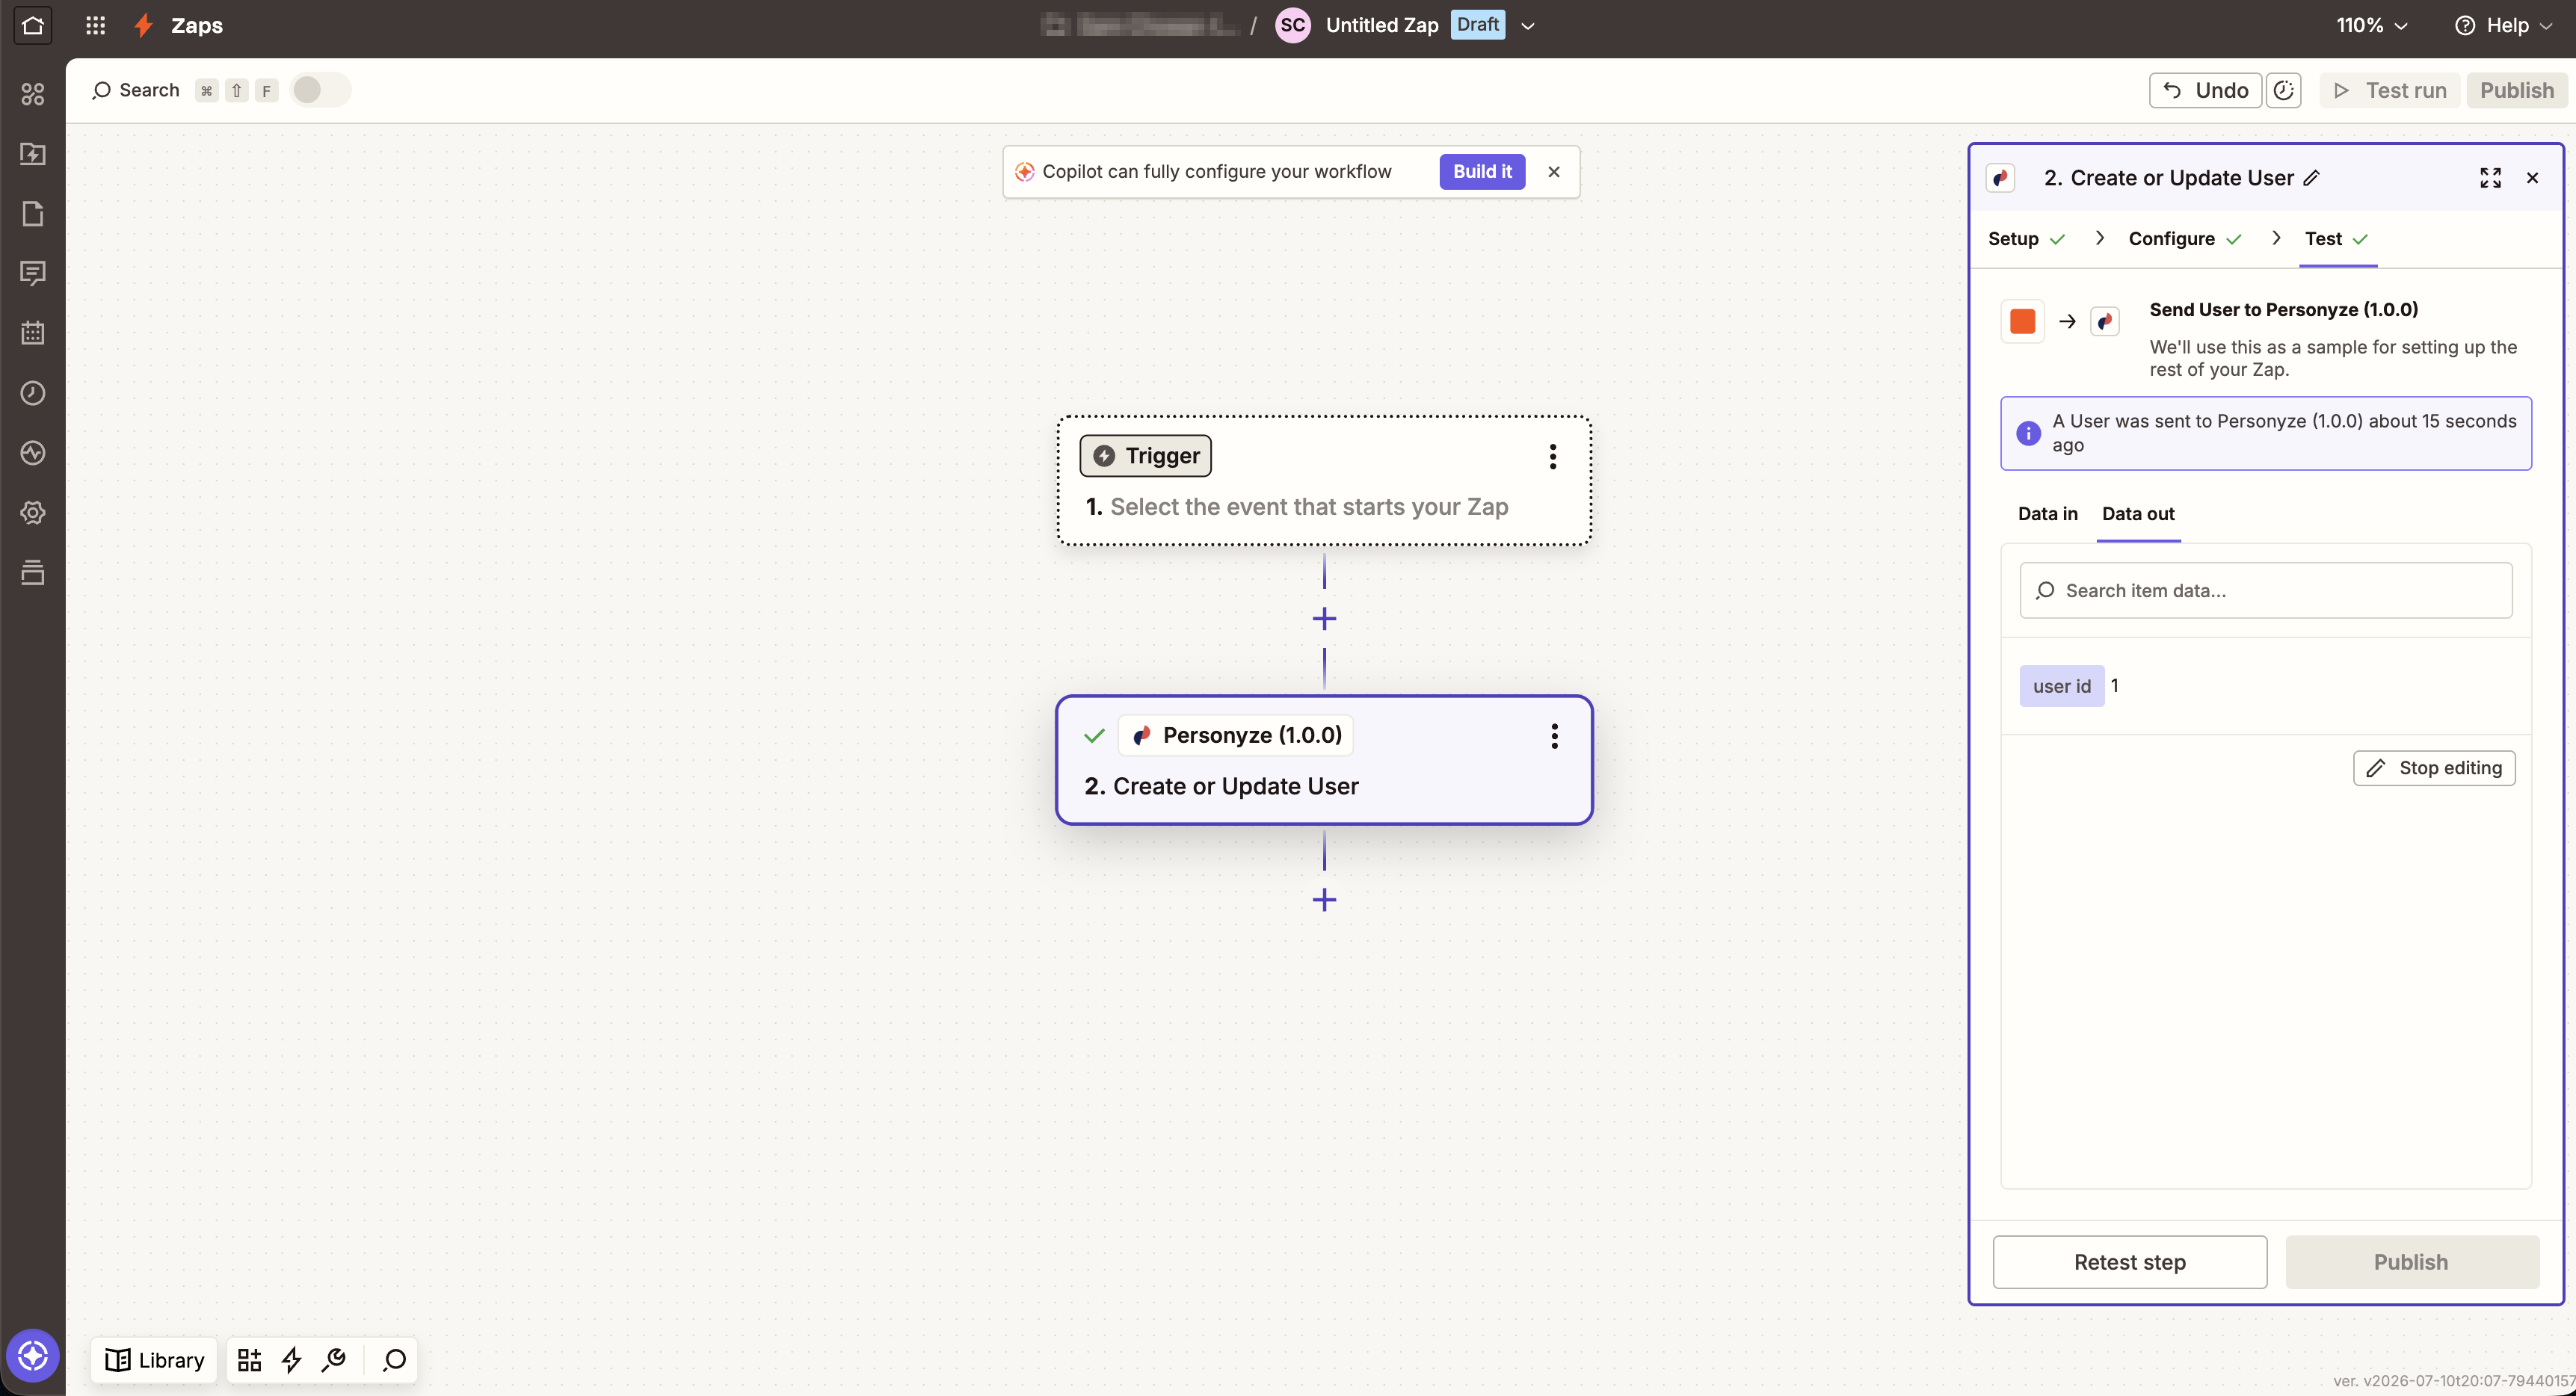Click the Undo button
The width and height of the screenshot is (2576, 1396).
point(2205,90)
